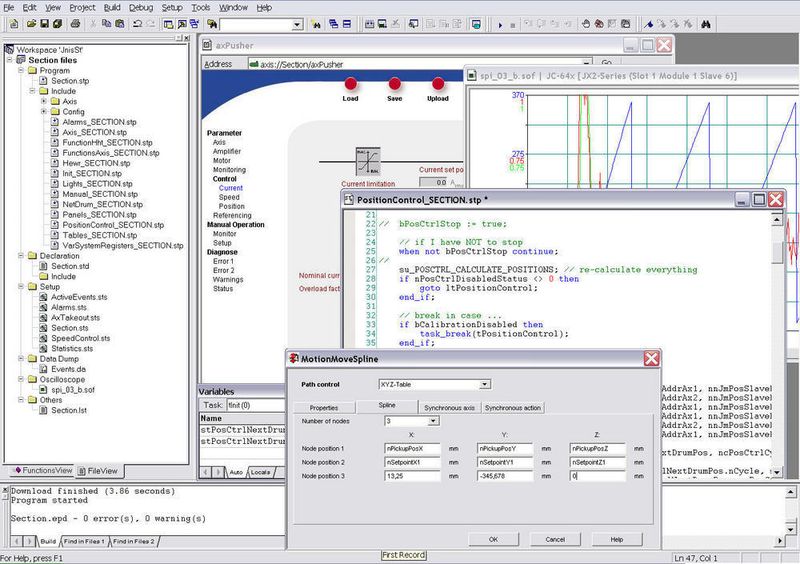800x564 pixels.
Task: Select spi_03_b.sof under Oscilloscope
Action: click(x=72, y=390)
